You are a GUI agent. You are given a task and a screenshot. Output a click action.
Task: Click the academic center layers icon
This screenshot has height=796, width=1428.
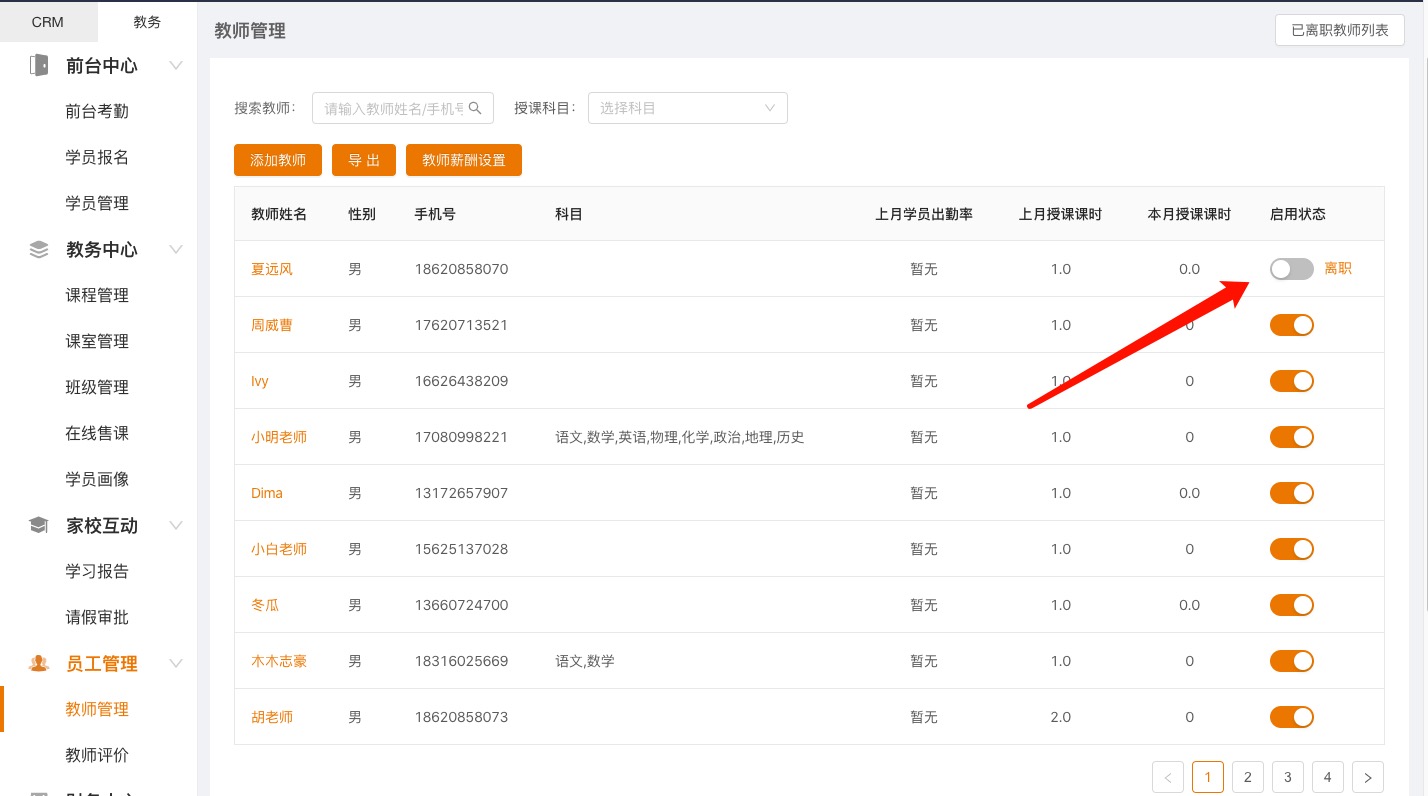click(x=39, y=250)
